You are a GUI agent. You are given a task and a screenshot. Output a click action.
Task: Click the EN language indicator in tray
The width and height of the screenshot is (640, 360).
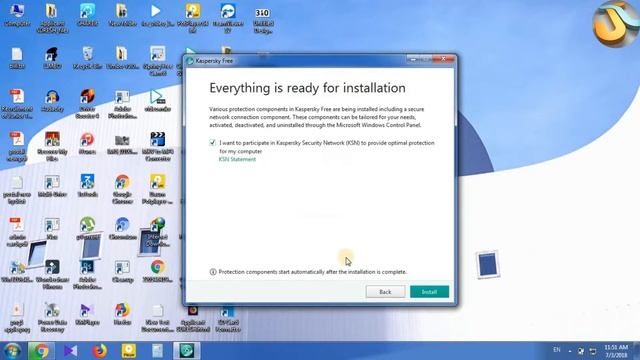(557, 350)
